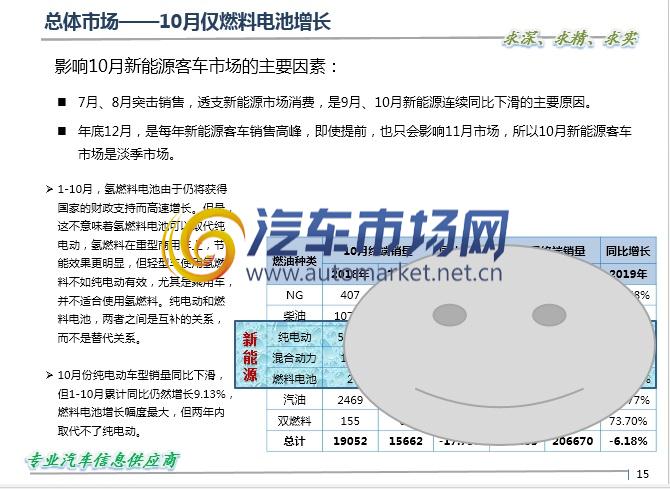
Task: Click the value 73.70% in 双燃料 row
Action: (x=628, y=421)
